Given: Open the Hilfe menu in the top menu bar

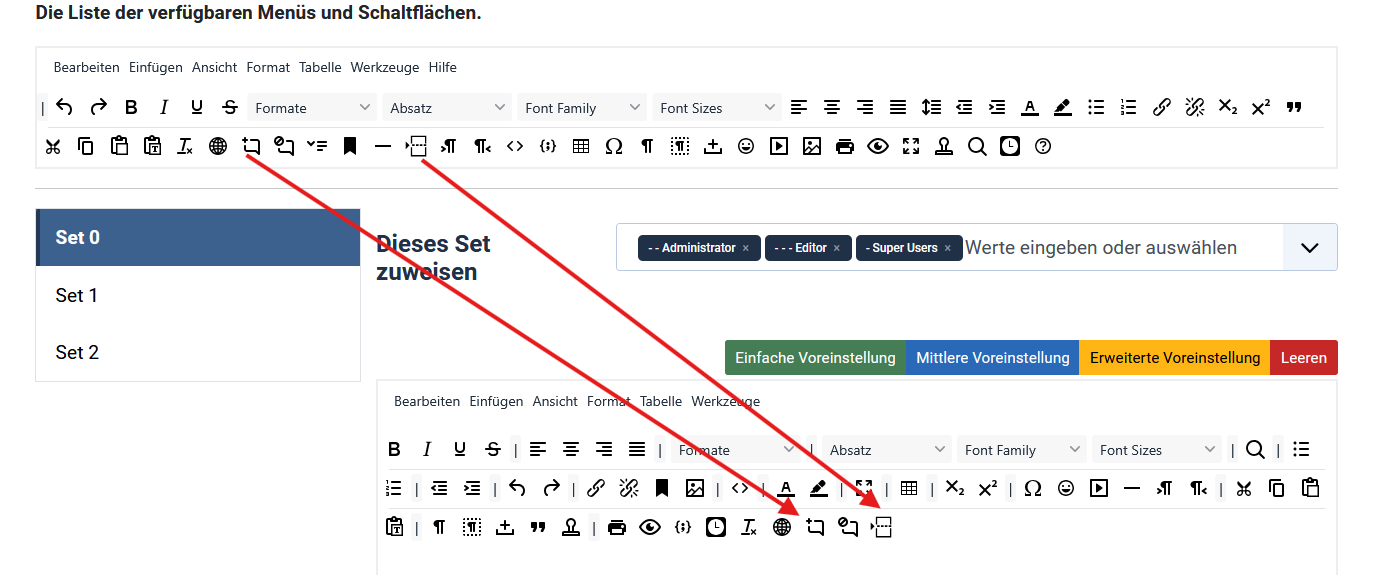Looking at the screenshot, I should pyautogui.click(x=443, y=67).
